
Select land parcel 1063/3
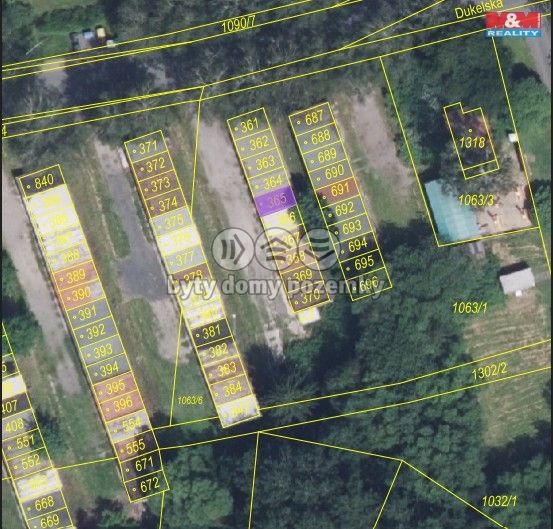[475, 200]
